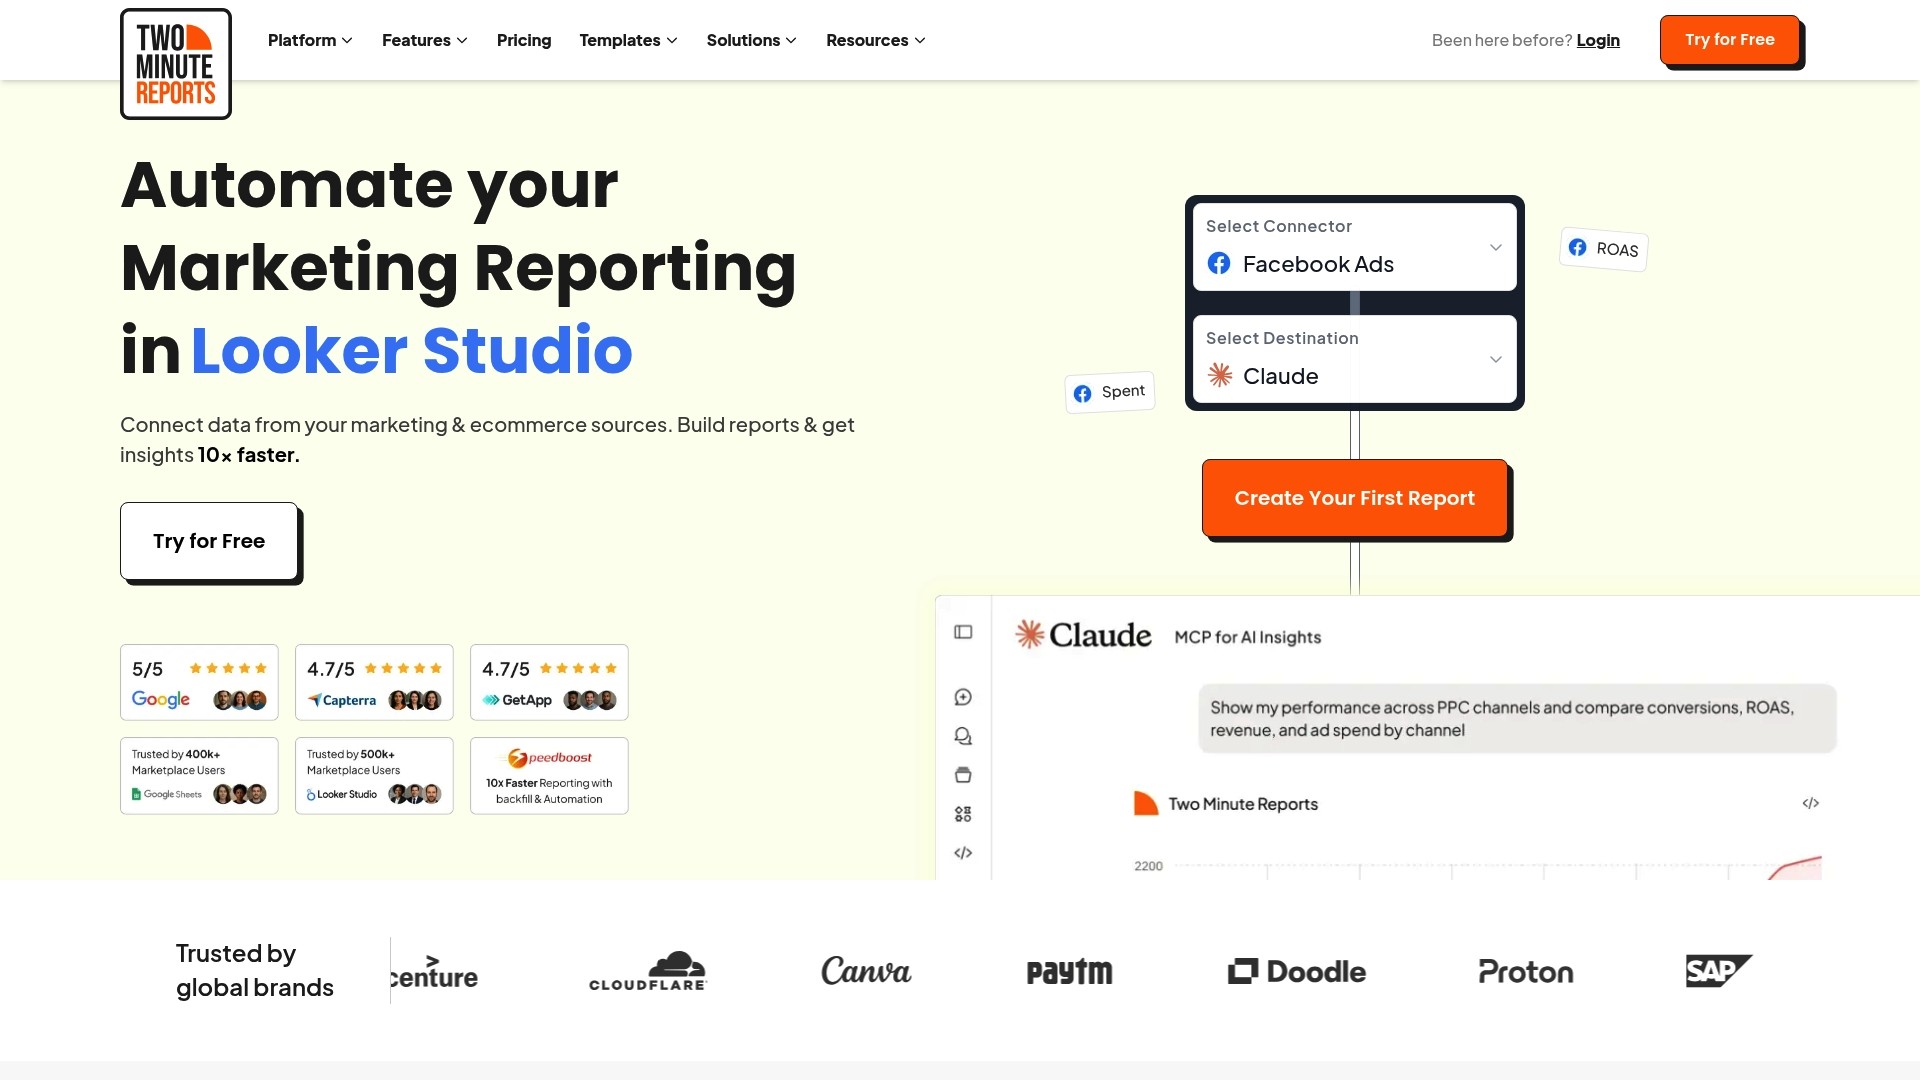Click the code icon beside Two Minute Reports
1920x1080 pixels.
point(1810,803)
